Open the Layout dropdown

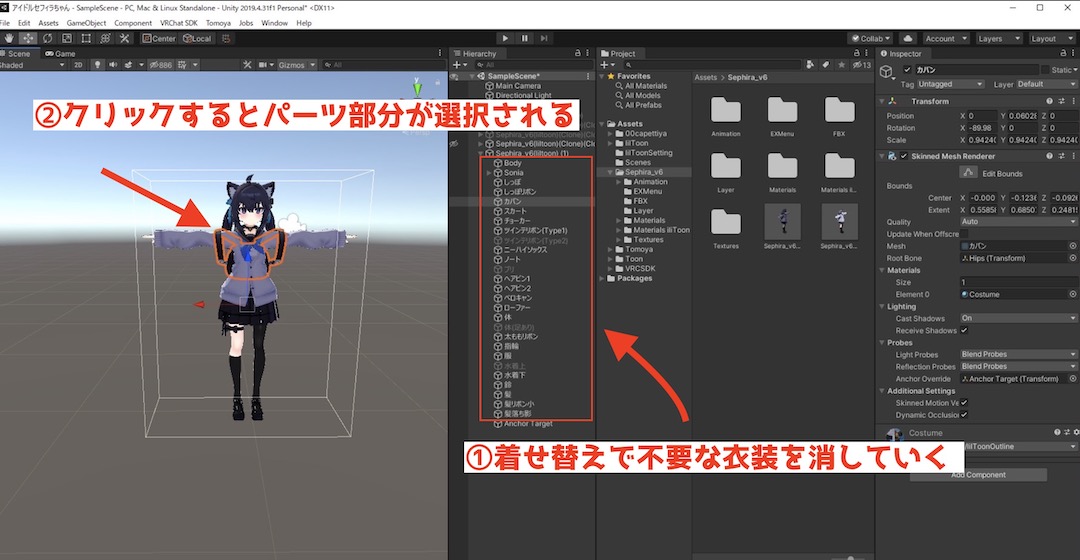click(1052, 39)
